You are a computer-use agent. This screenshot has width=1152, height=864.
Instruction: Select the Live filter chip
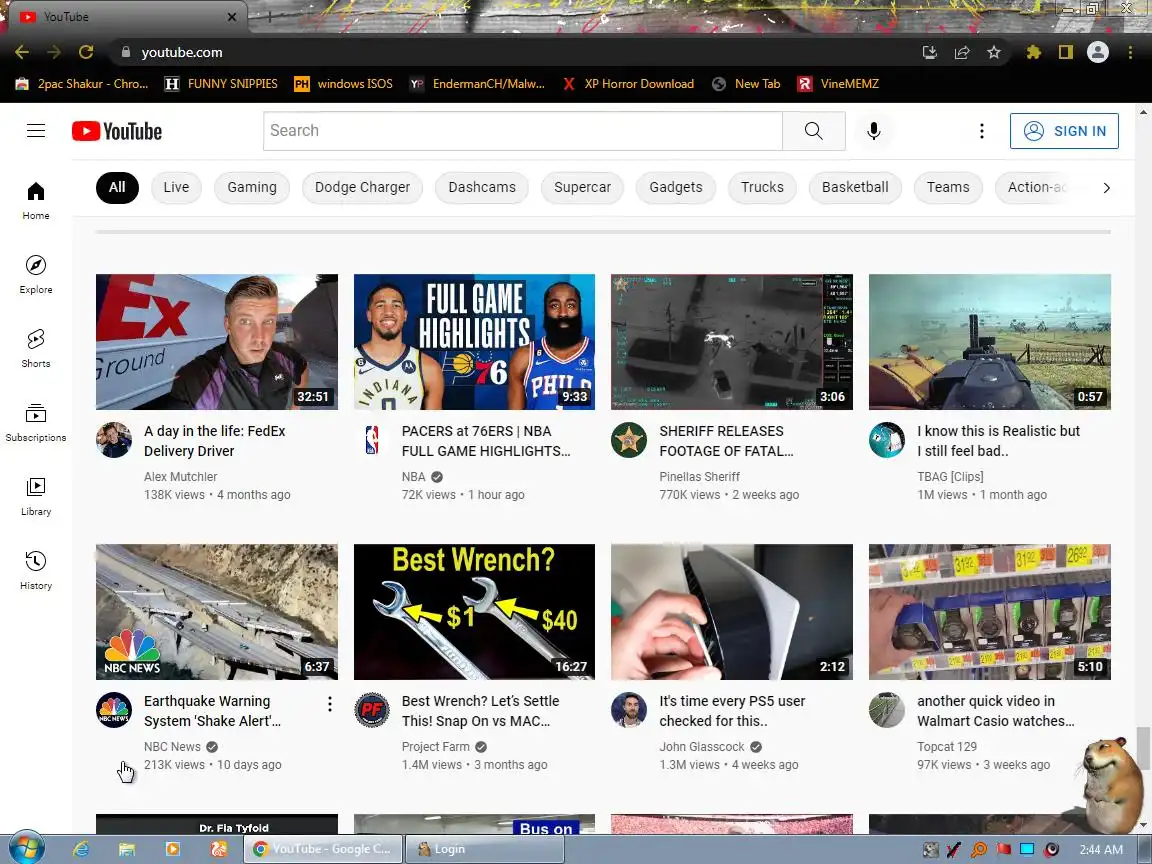coord(176,187)
